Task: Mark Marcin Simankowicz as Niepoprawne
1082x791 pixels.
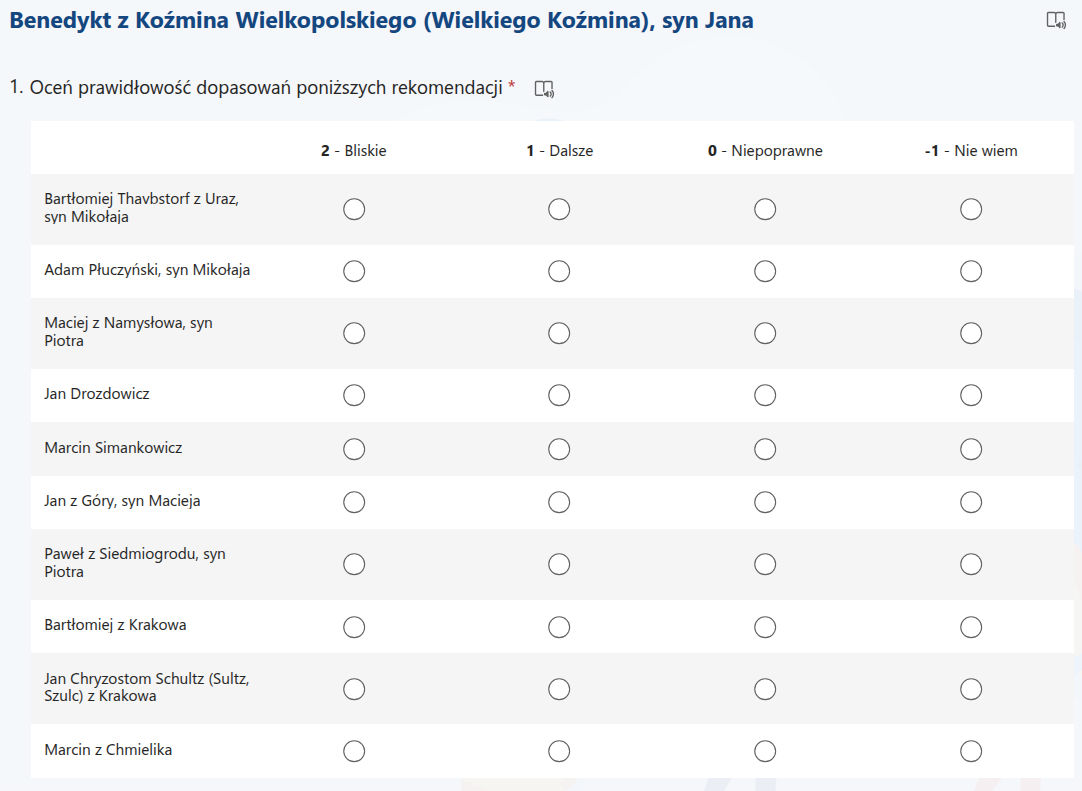Action: [x=765, y=449]
